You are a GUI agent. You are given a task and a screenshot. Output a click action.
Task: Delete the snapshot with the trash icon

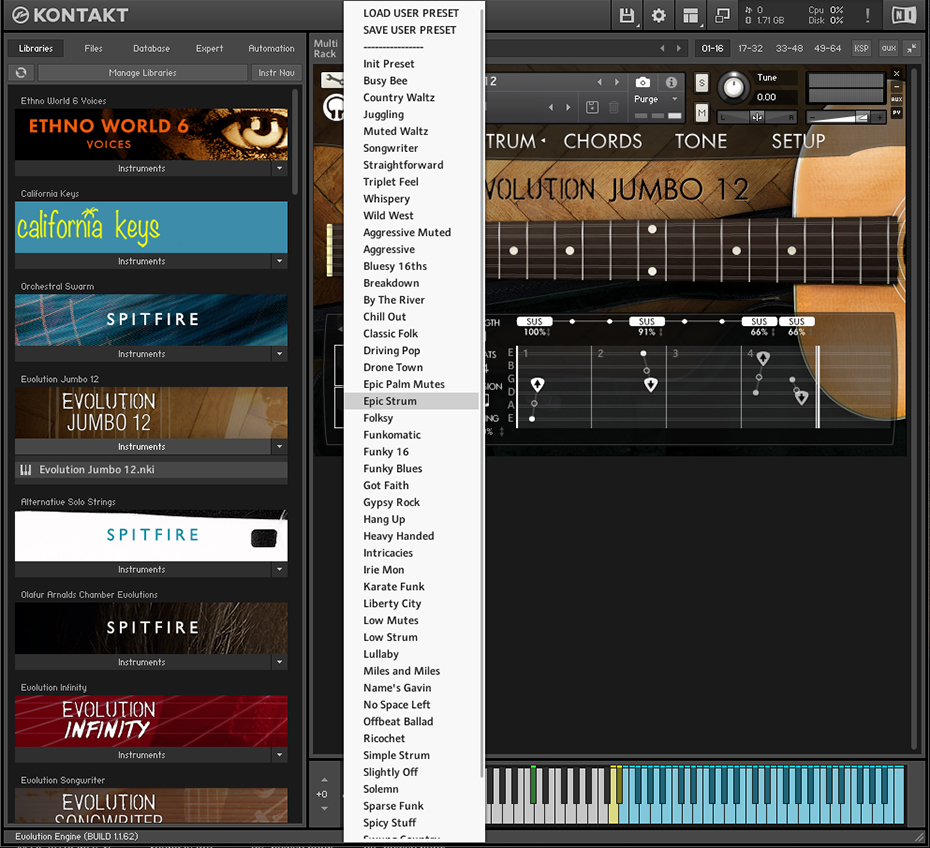[x=614, y=107]
